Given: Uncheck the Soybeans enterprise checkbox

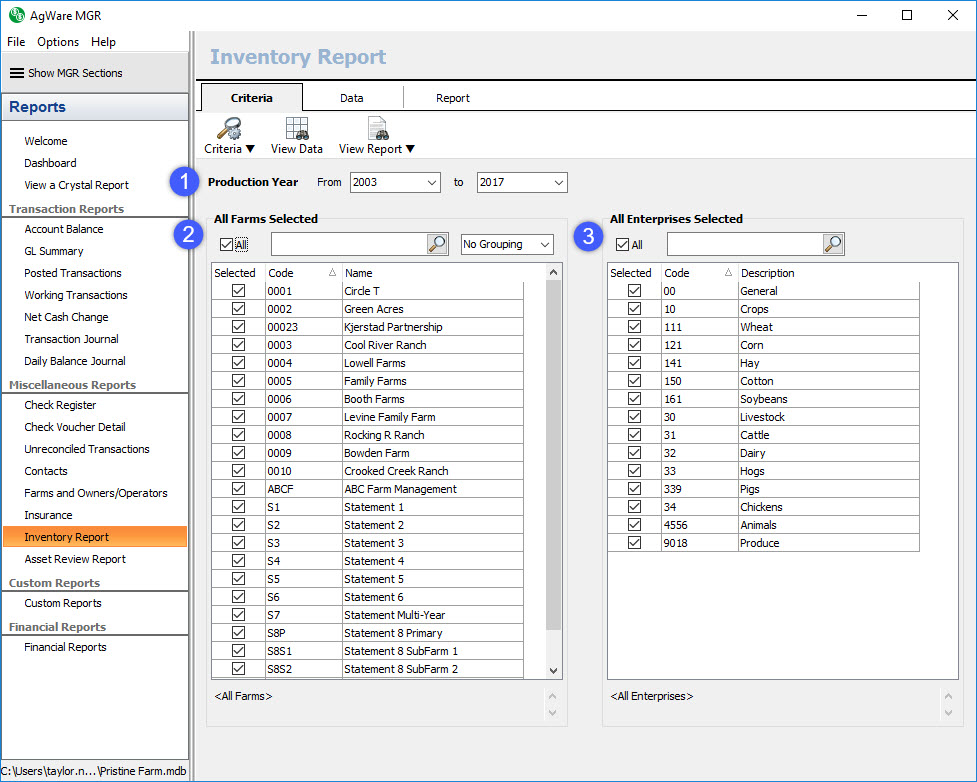Looking at the screenshot, I should point(634,399).
